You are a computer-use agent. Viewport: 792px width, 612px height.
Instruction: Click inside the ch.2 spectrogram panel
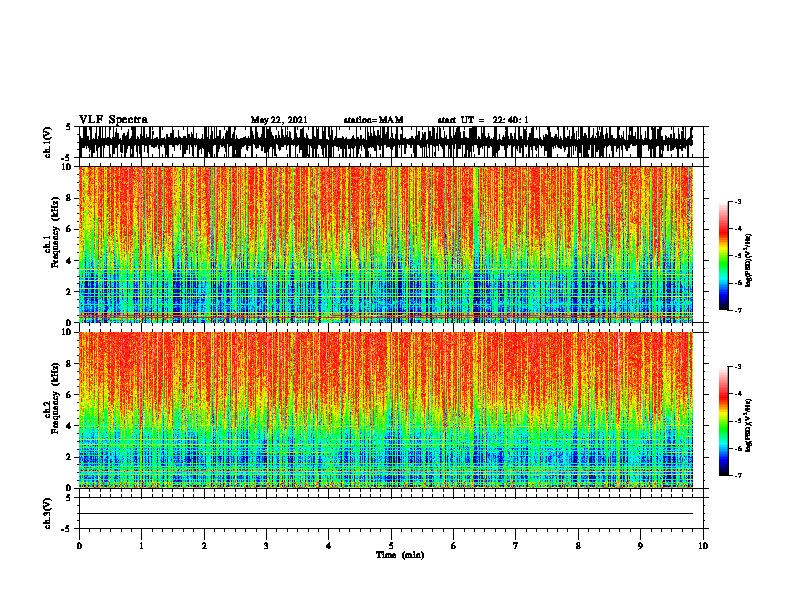click(386, 410)
